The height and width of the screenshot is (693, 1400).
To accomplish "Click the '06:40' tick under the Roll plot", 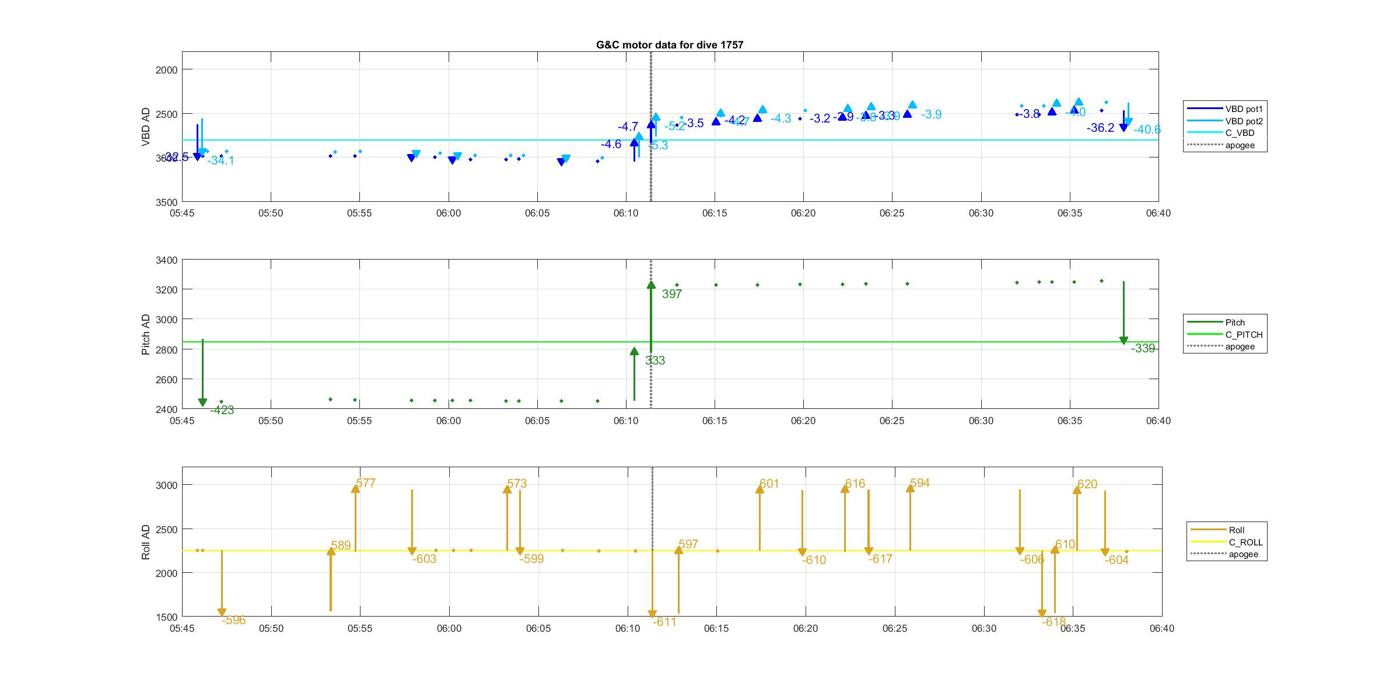I will point(1161,628).
